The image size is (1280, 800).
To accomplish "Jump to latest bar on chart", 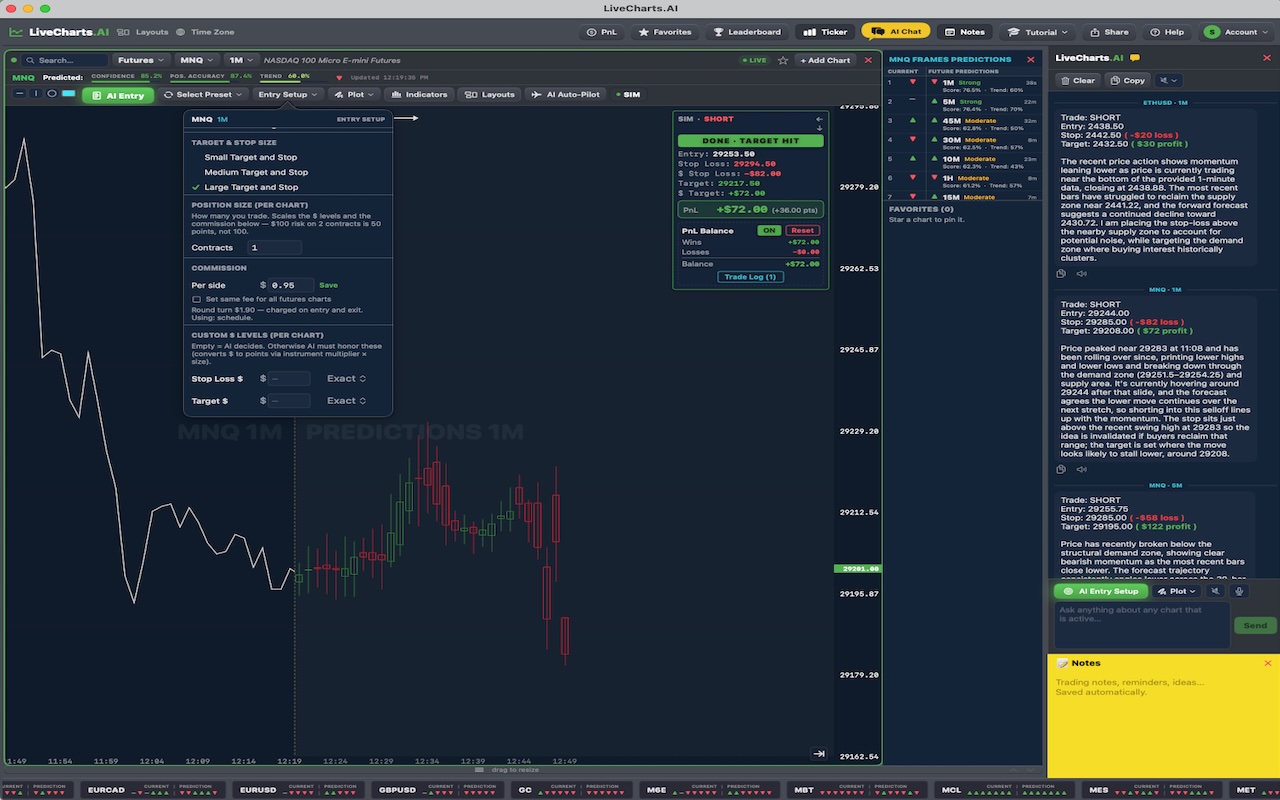I will point(819,754).
